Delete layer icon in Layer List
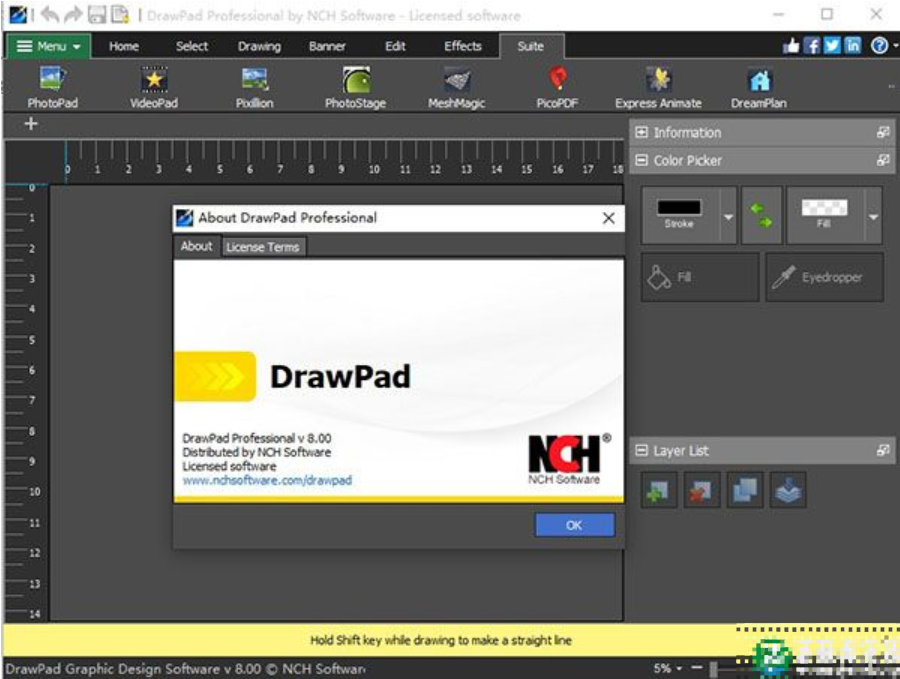 pyautogui.click(x=701, y=490)
